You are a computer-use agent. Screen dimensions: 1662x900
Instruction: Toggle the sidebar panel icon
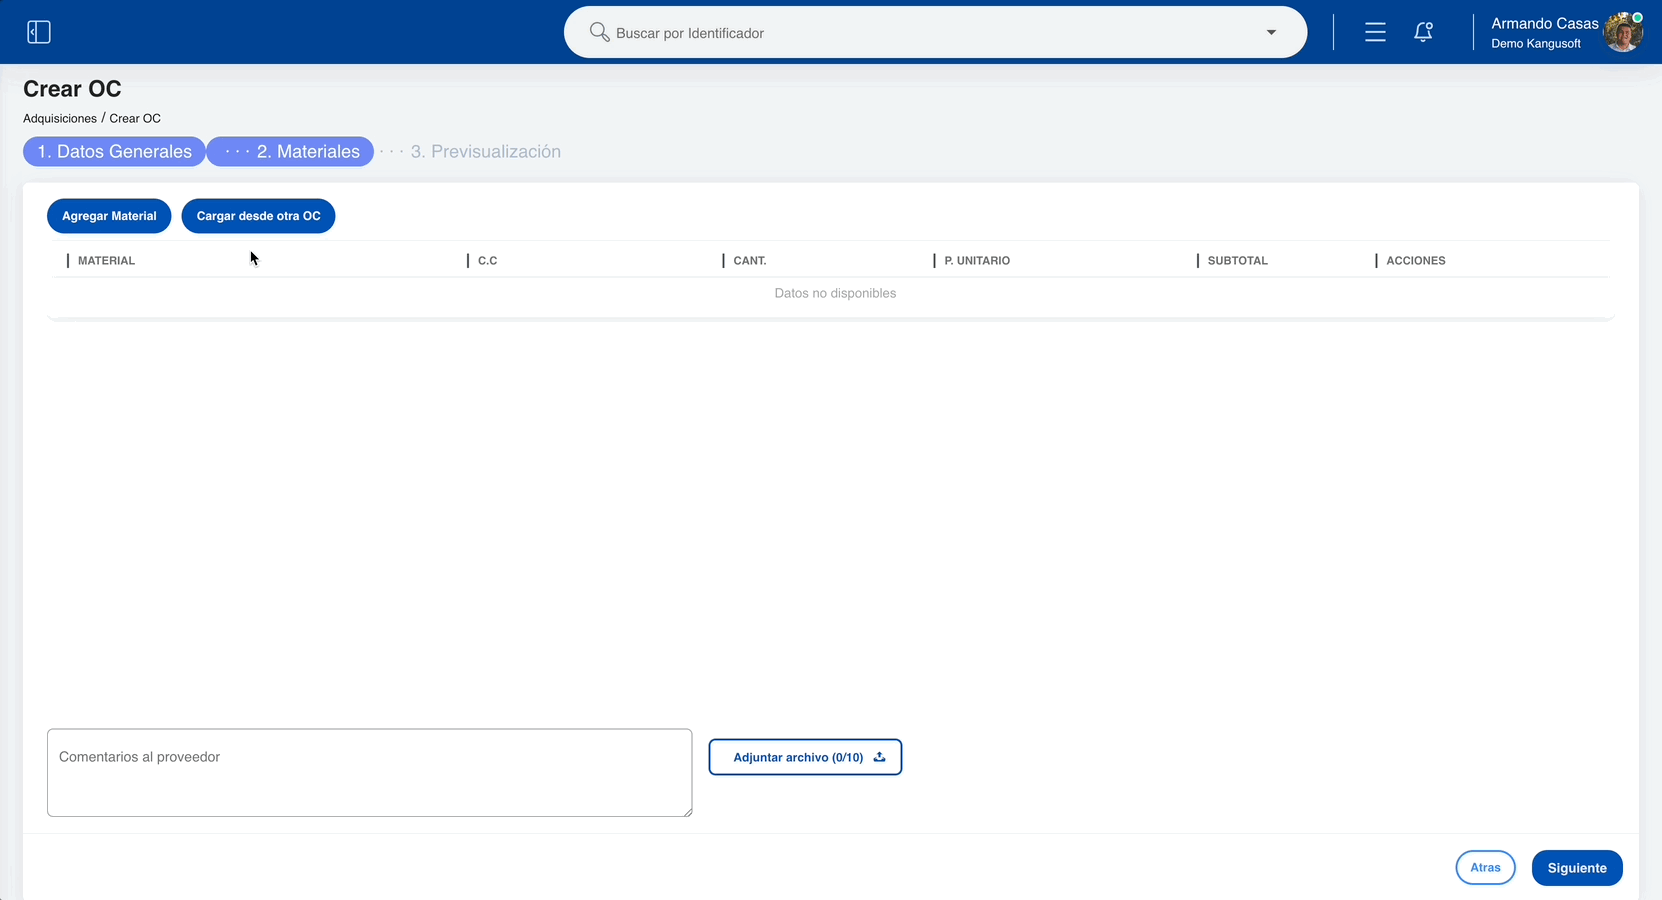39,32
